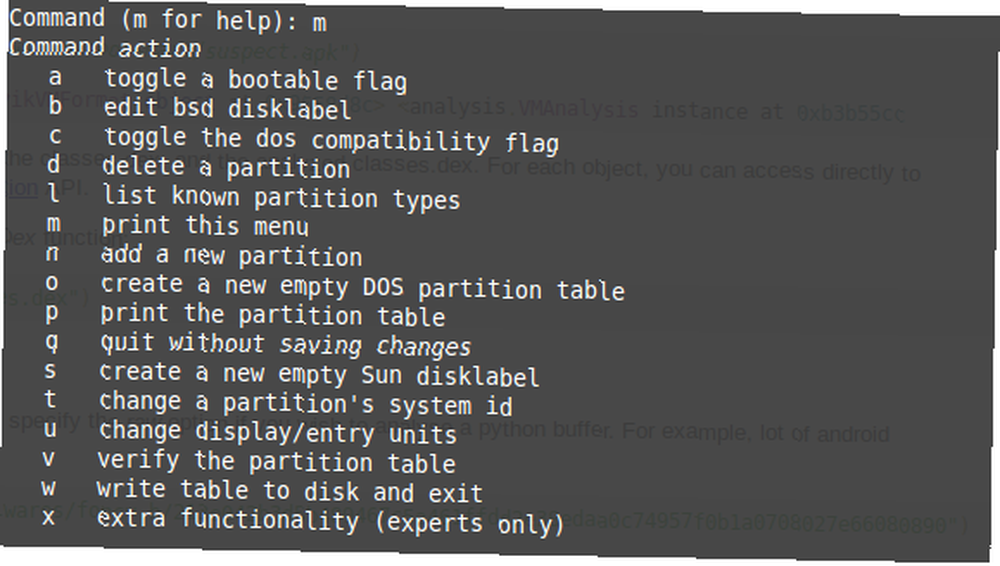Click the 'Command (m for help): m' prompt line
Image resolution: width=1000 pixels, height=566 pixels.
[168, 20]
